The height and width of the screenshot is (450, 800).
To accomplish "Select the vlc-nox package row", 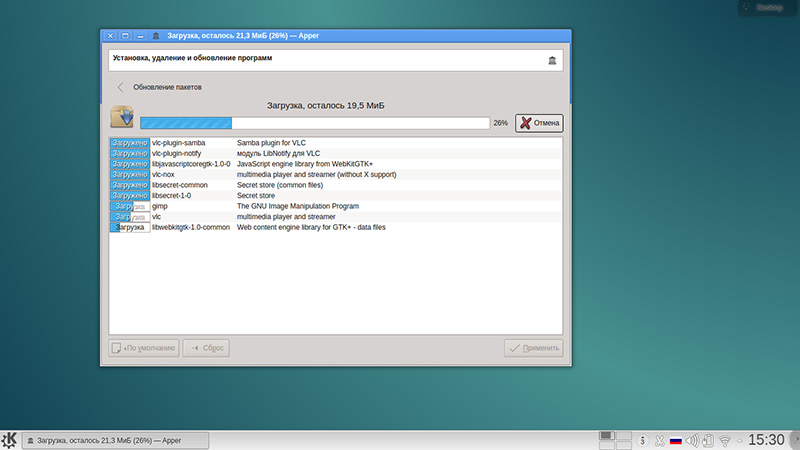I will click(335, 174).
